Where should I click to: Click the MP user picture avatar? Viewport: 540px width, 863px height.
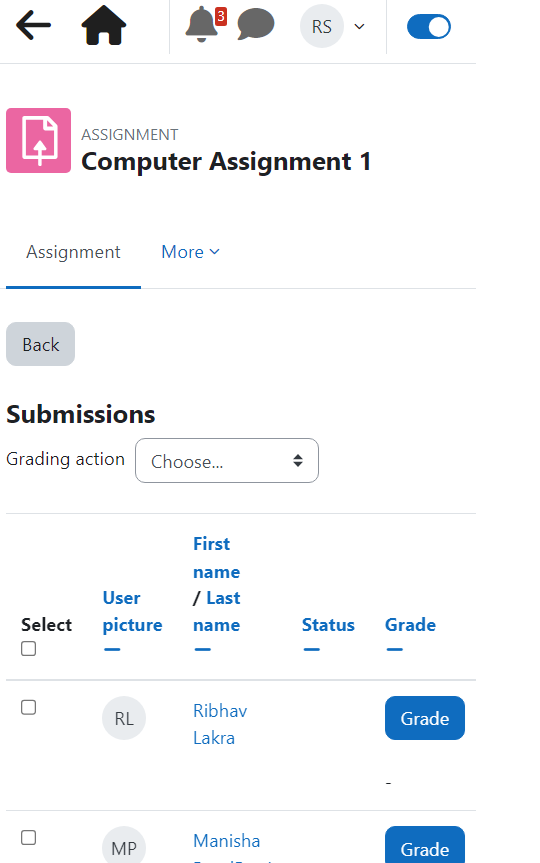pyautogui.click(x=124, y=846)
